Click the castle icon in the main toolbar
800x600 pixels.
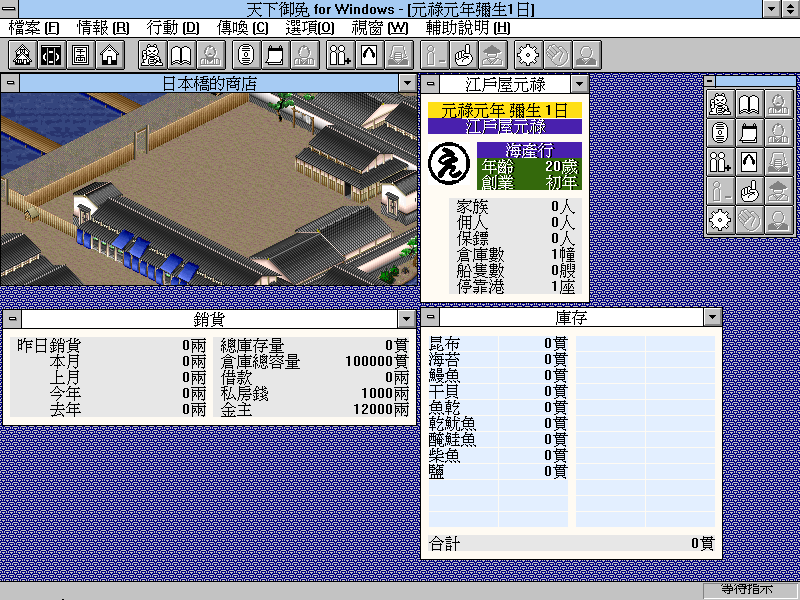tap(22, 55)
